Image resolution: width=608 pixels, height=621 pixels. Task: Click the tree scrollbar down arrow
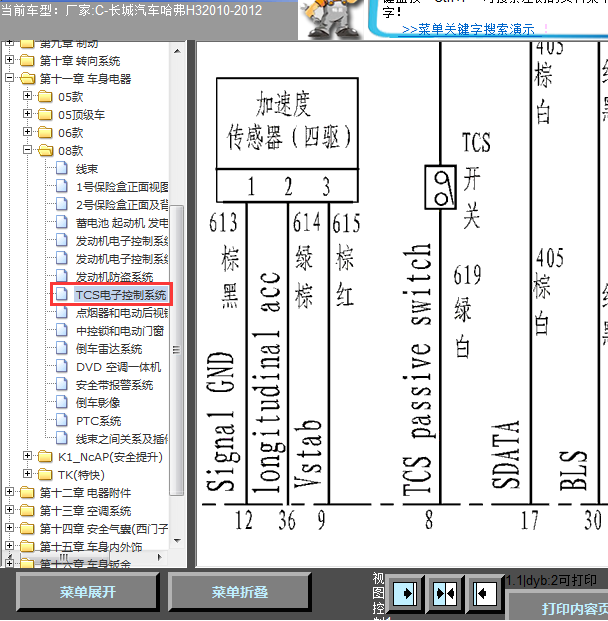tap(177, 541)
